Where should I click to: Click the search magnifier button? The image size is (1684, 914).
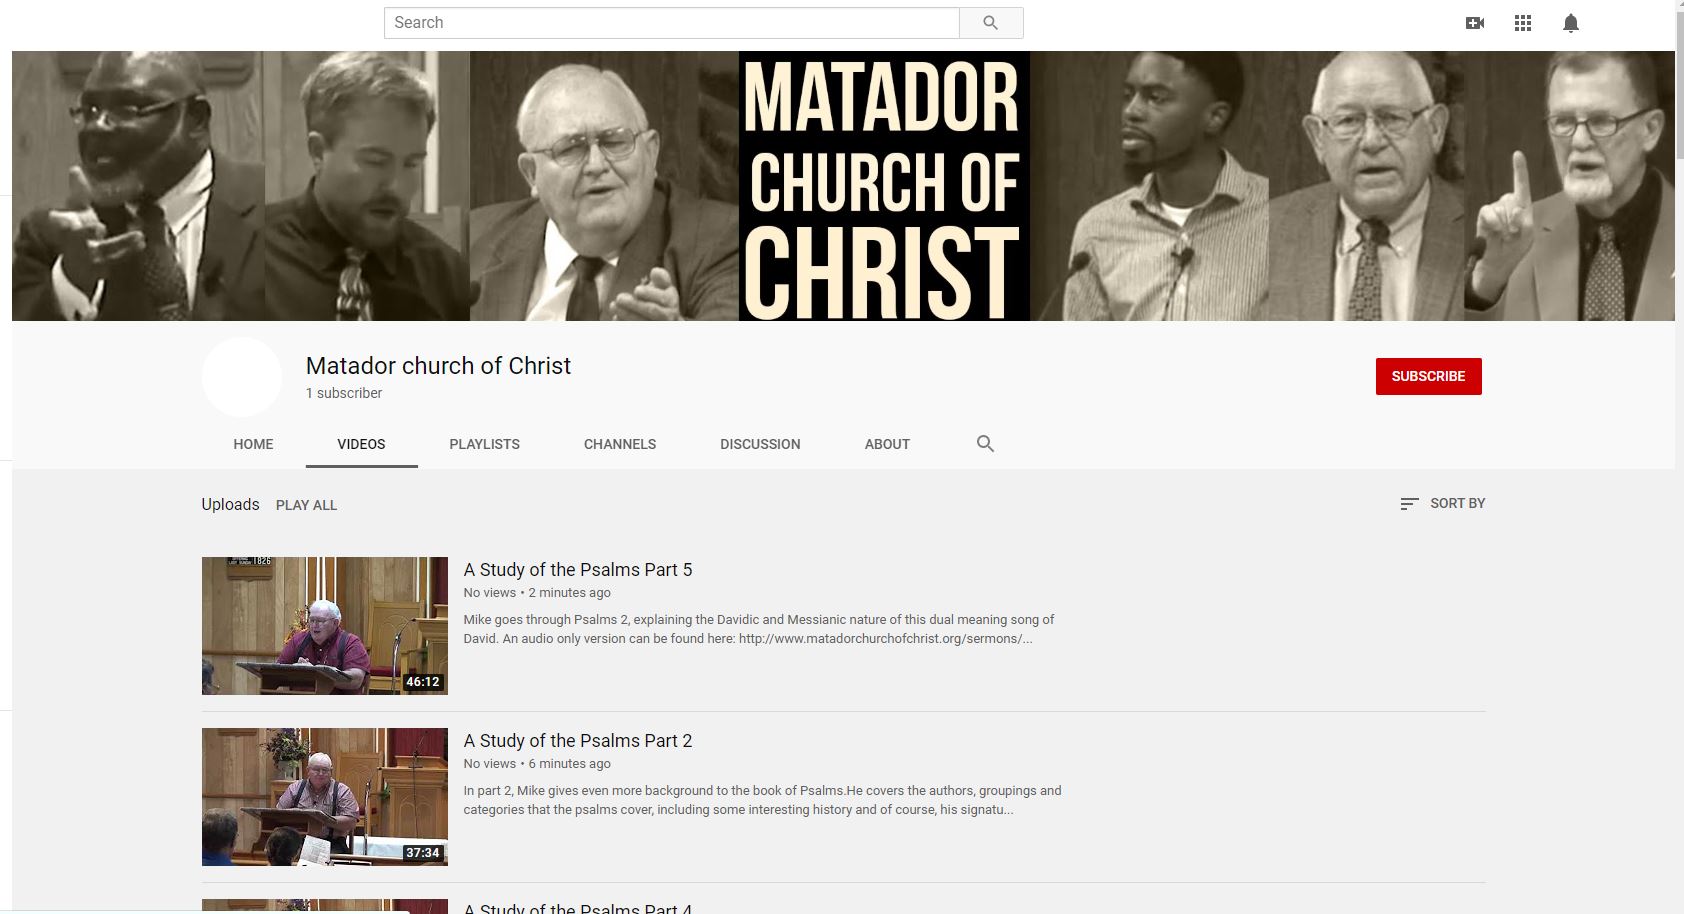pos(991,23)
